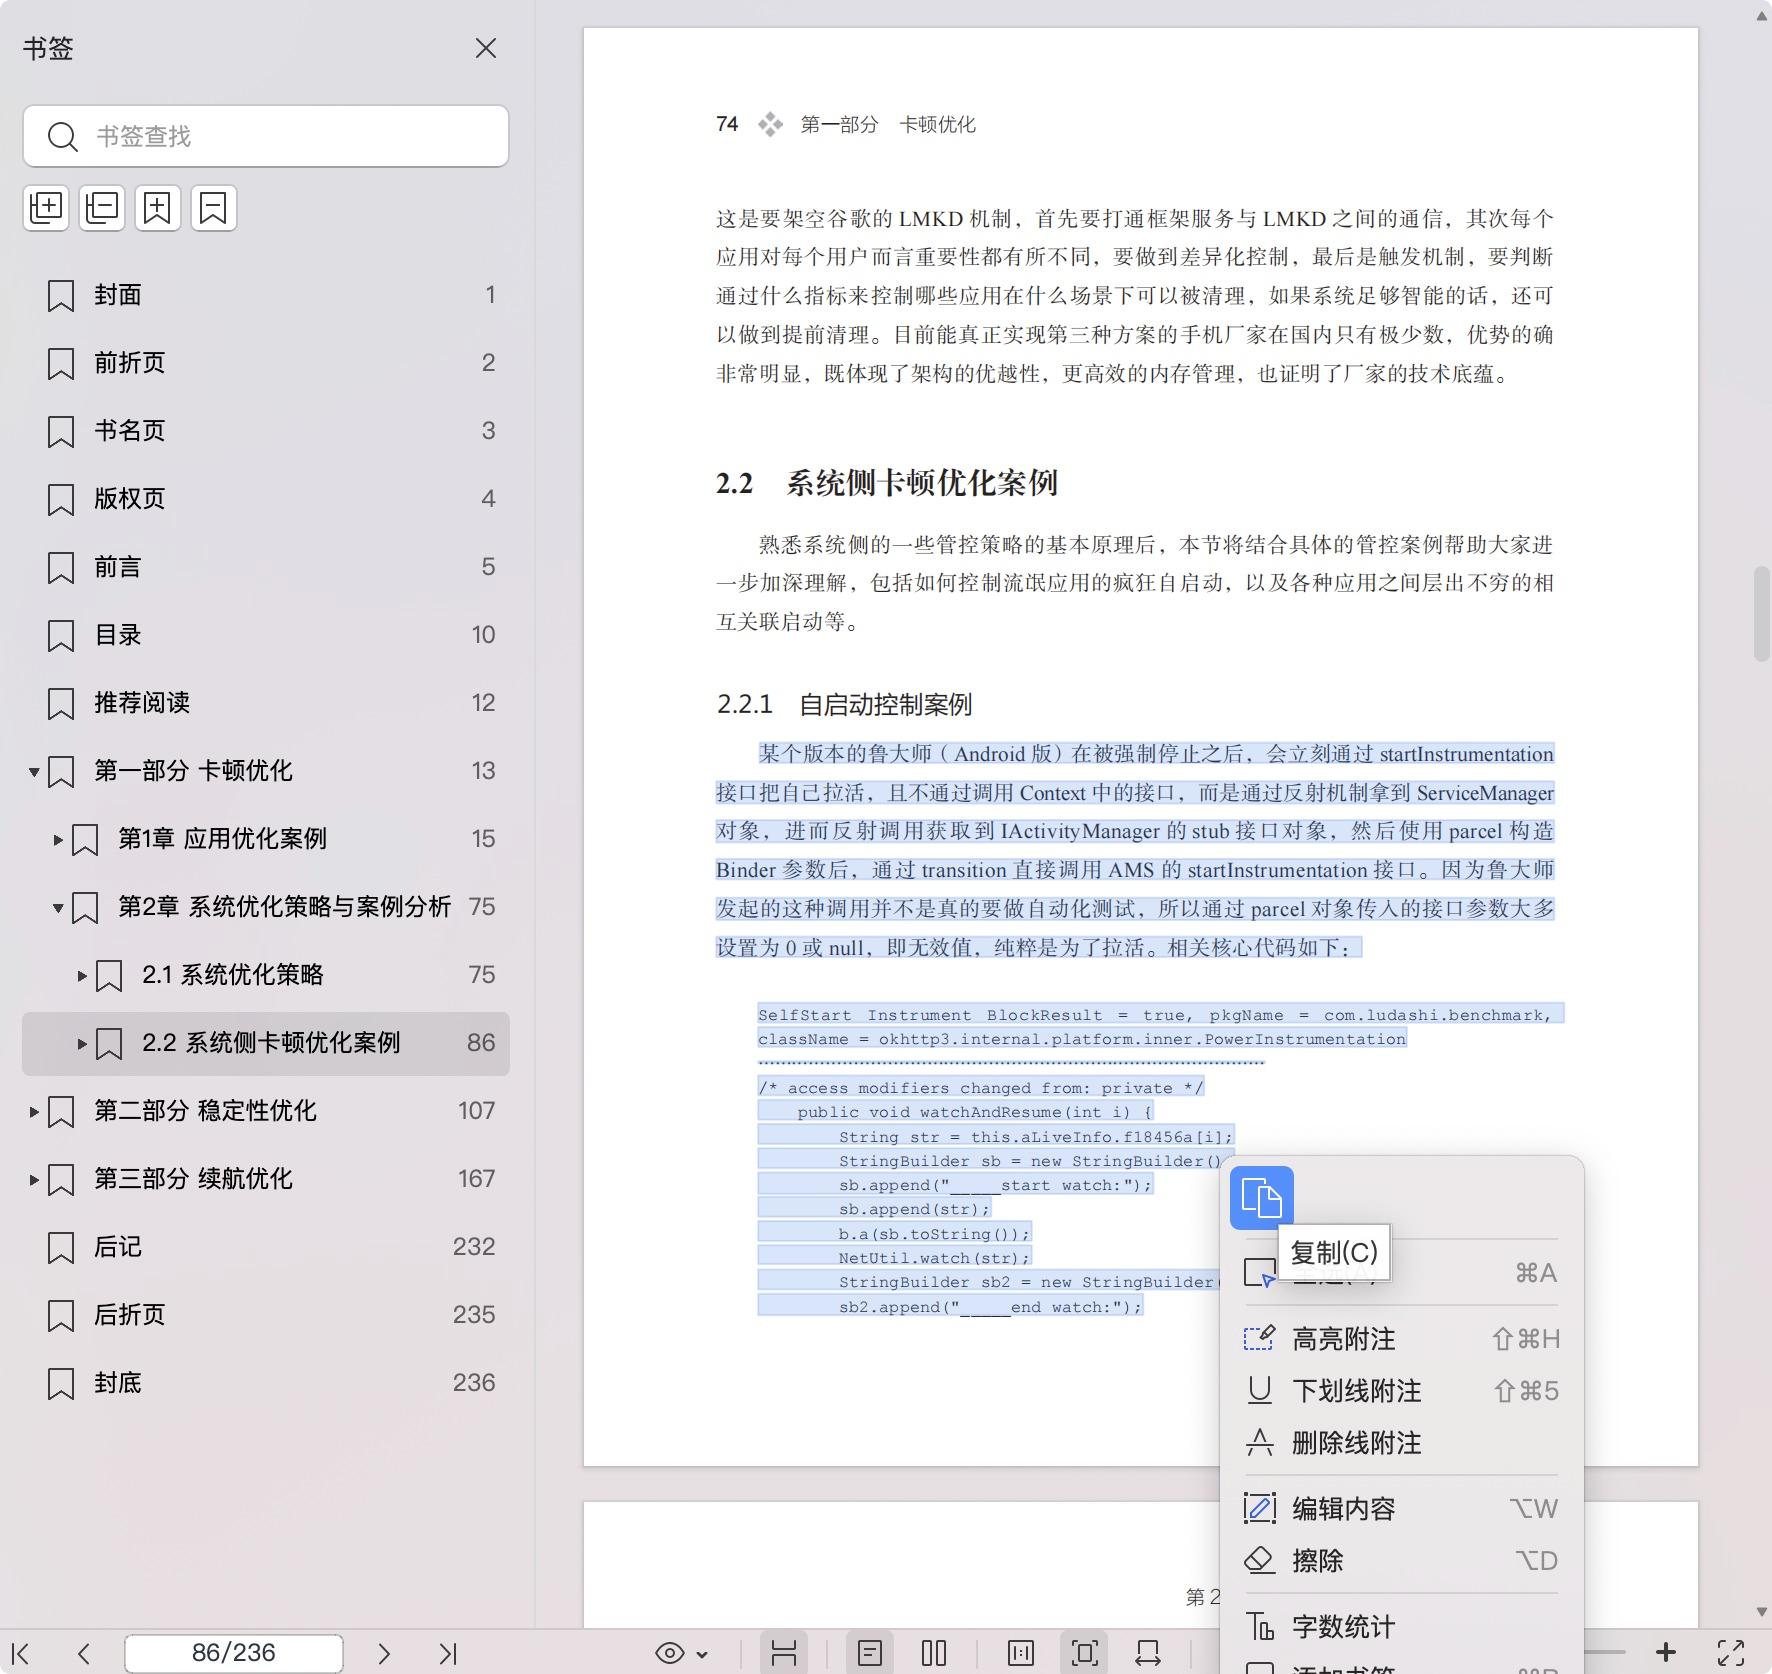The width and height of the screenshot is (1772, 1674).
Task: Select 编辑内容 in the context menu
Action: pos(1343,1509)
